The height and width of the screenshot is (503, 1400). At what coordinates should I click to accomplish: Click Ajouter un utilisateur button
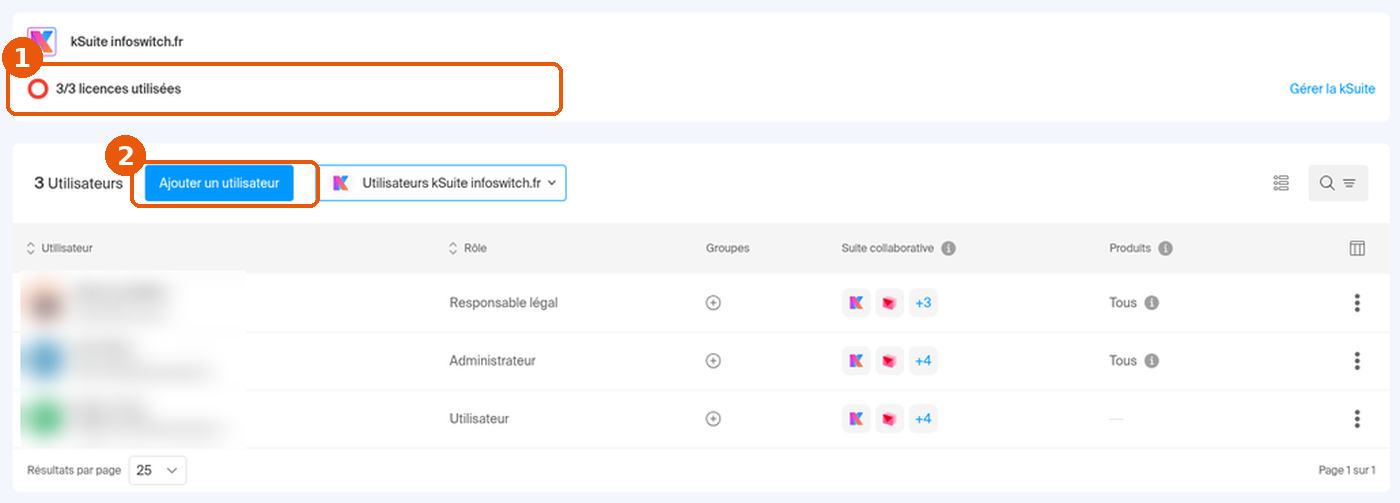coord(219,183)
